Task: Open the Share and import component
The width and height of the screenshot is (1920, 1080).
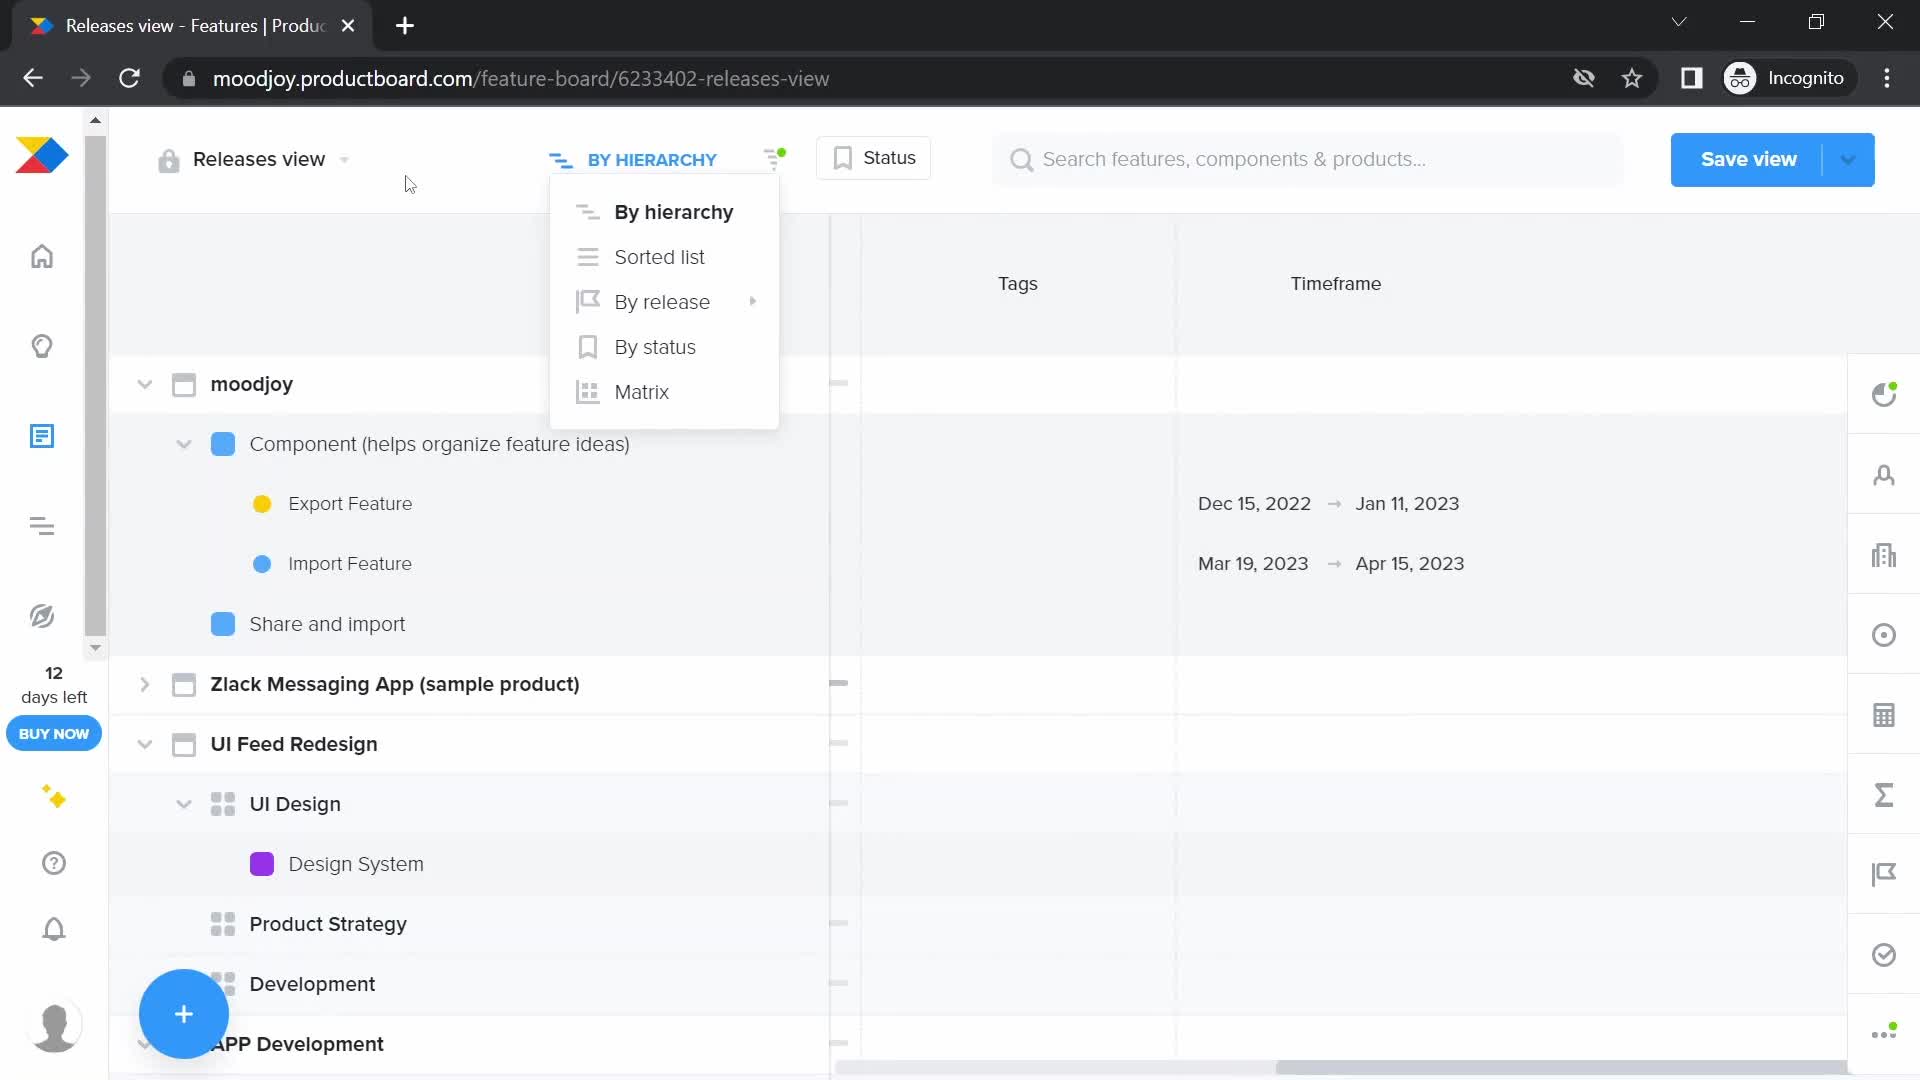Action: 327,624
